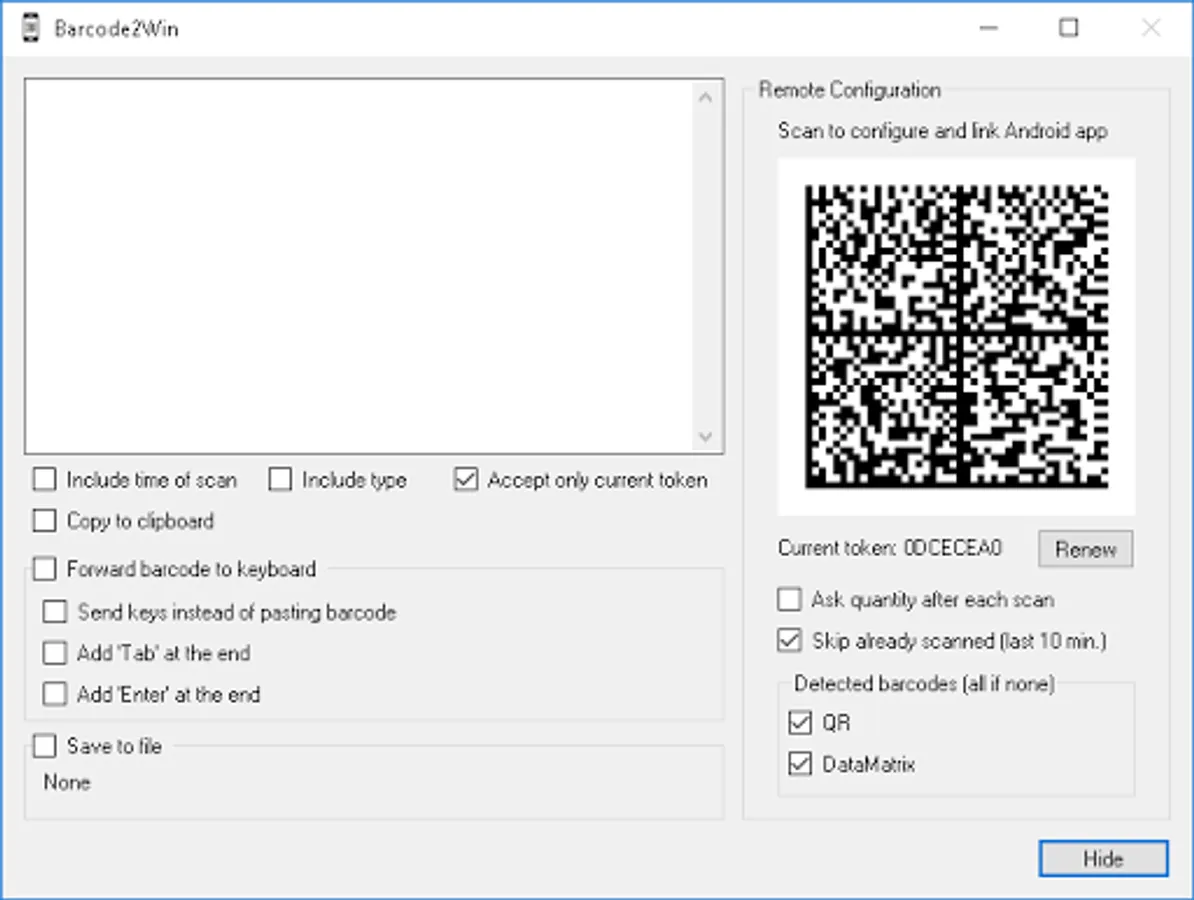Minimize the Barcode2Win window
The width and height of the screenshot is (1194, 900).
pos(988,28)
